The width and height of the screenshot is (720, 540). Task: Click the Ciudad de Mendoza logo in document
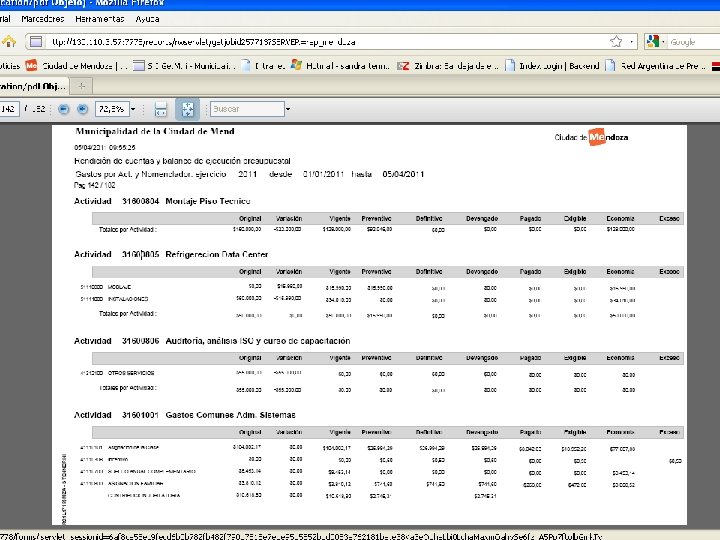(591, 137)
